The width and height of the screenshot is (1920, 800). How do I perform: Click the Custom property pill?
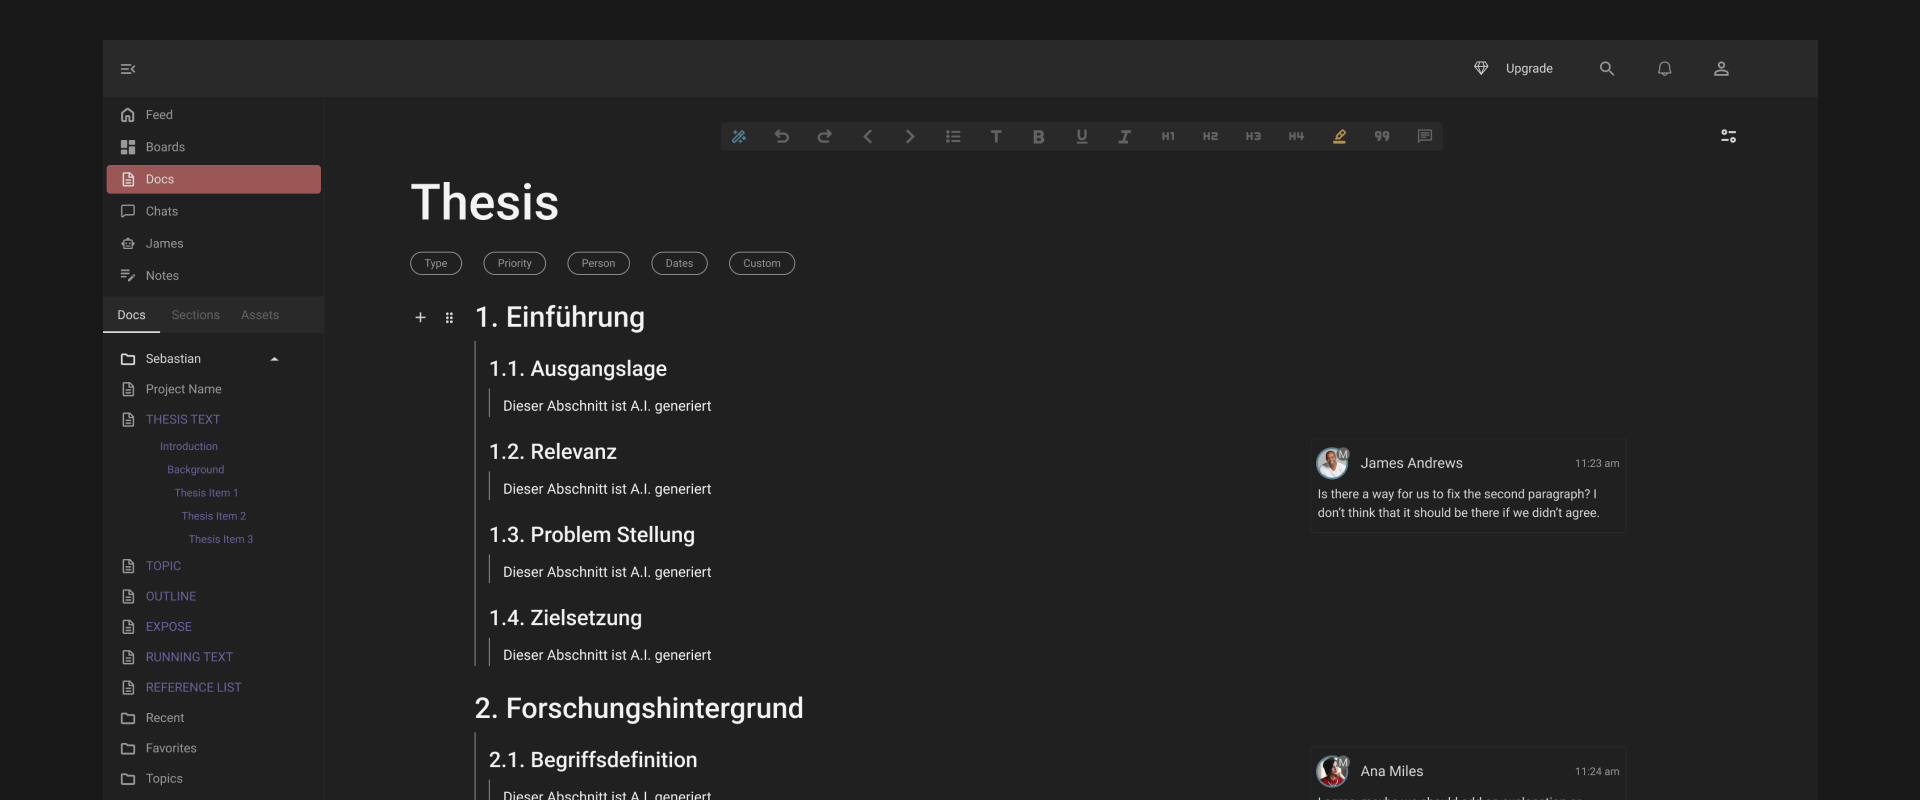[x=762, y=263]
